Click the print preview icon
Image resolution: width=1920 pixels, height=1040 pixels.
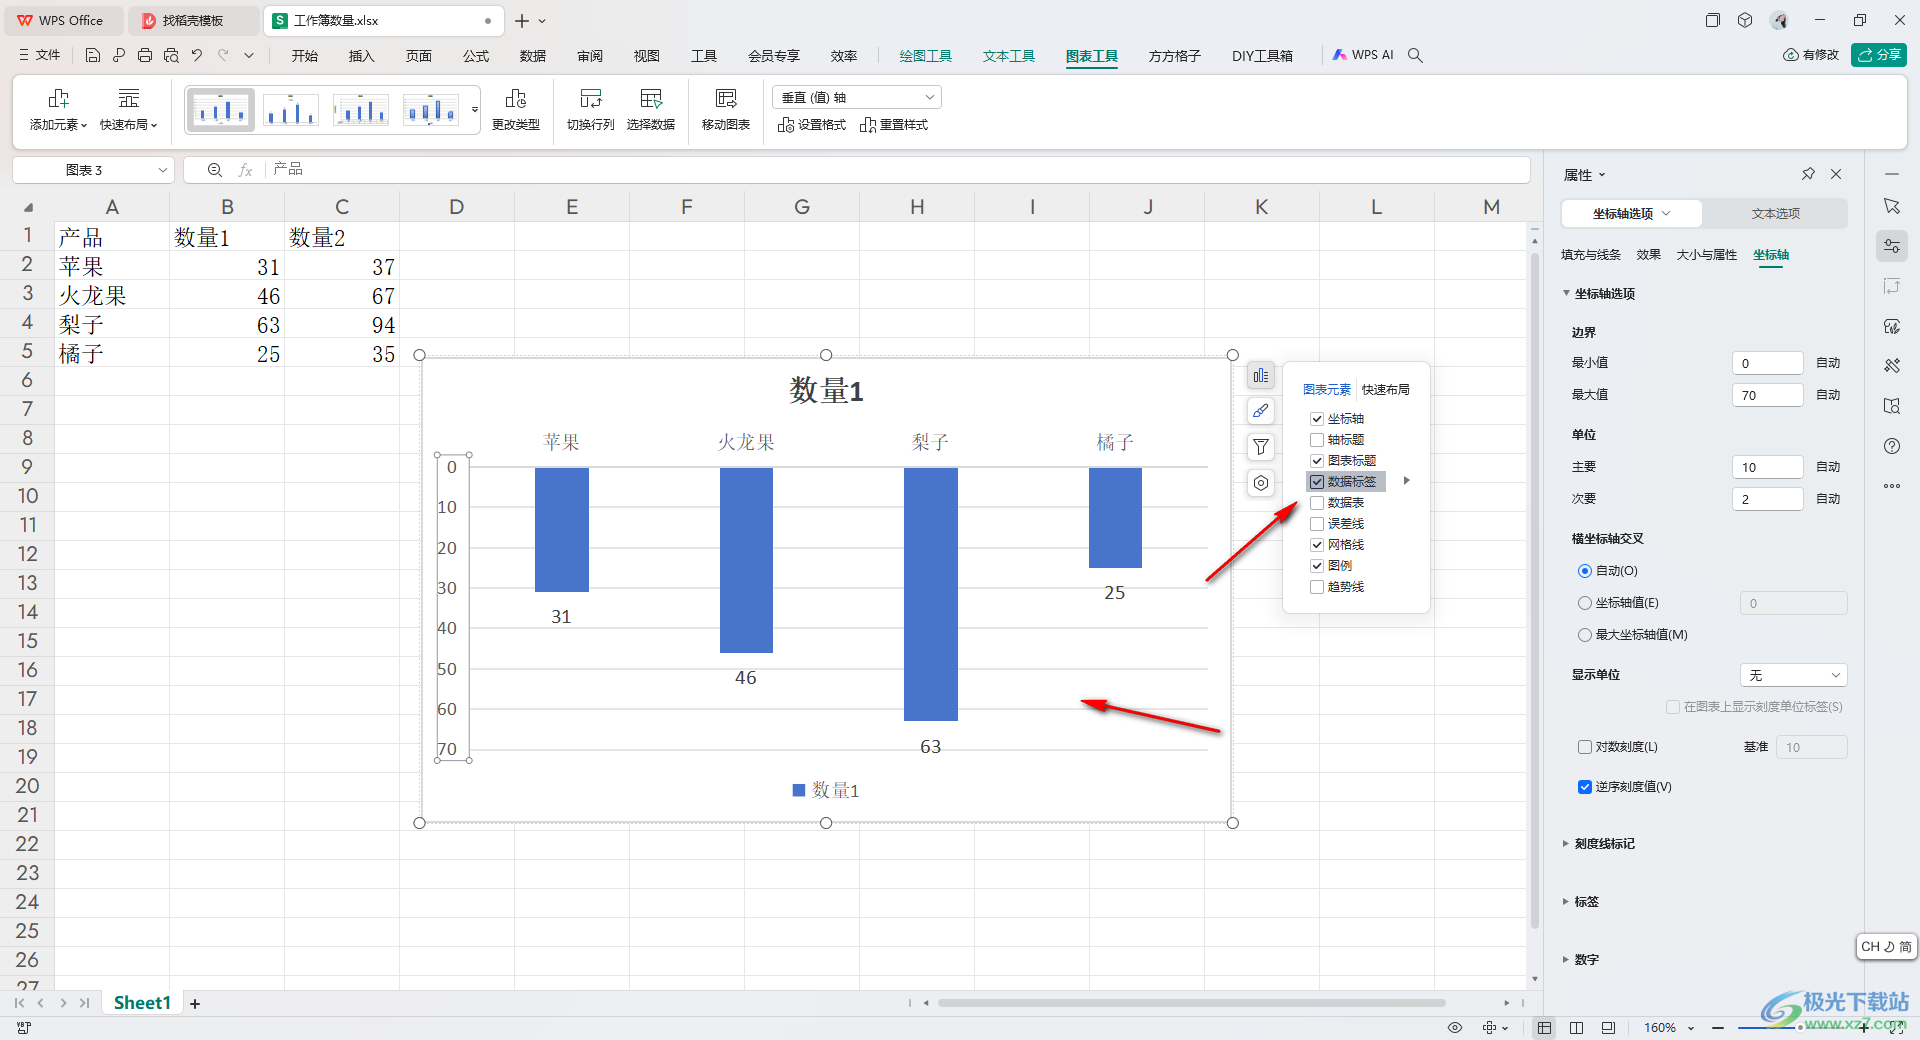click(x=171, y=56)
